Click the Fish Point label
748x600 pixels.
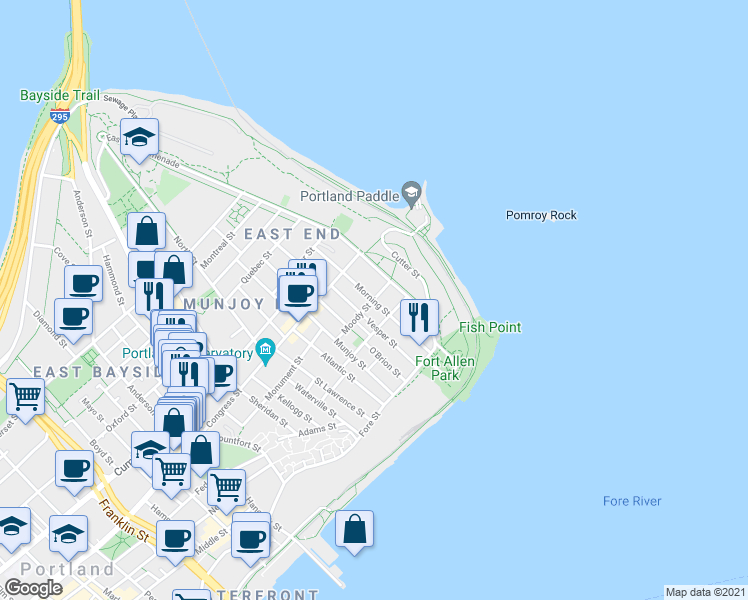click(490, 327)
